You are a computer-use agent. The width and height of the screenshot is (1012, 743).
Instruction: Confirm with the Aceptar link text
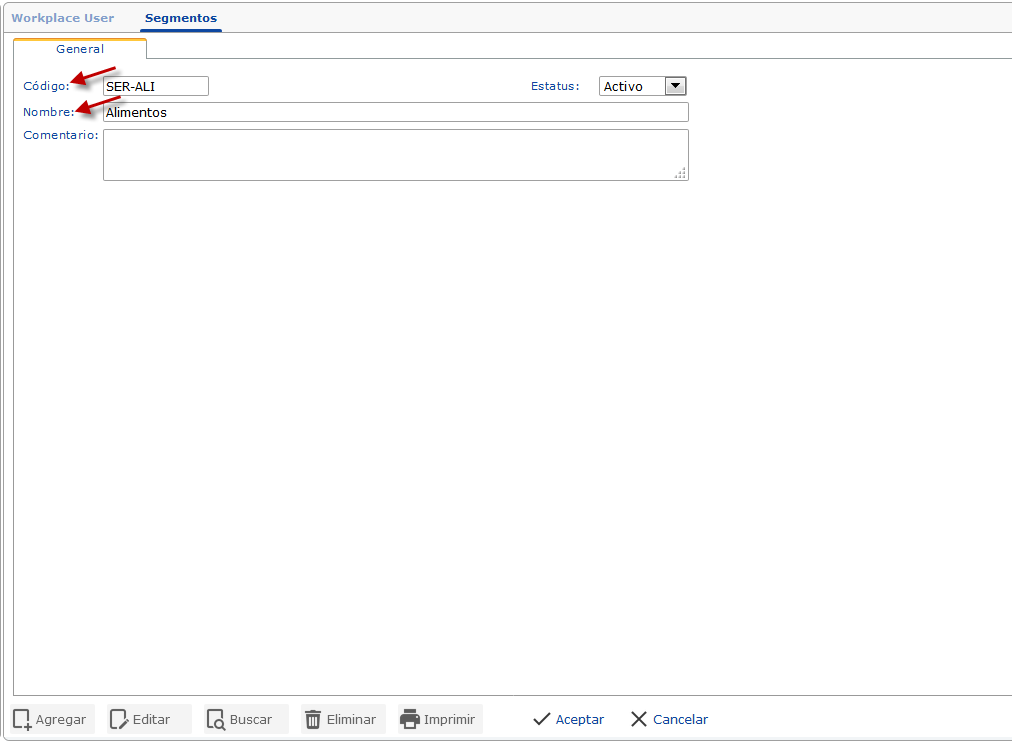click(580, 719)
